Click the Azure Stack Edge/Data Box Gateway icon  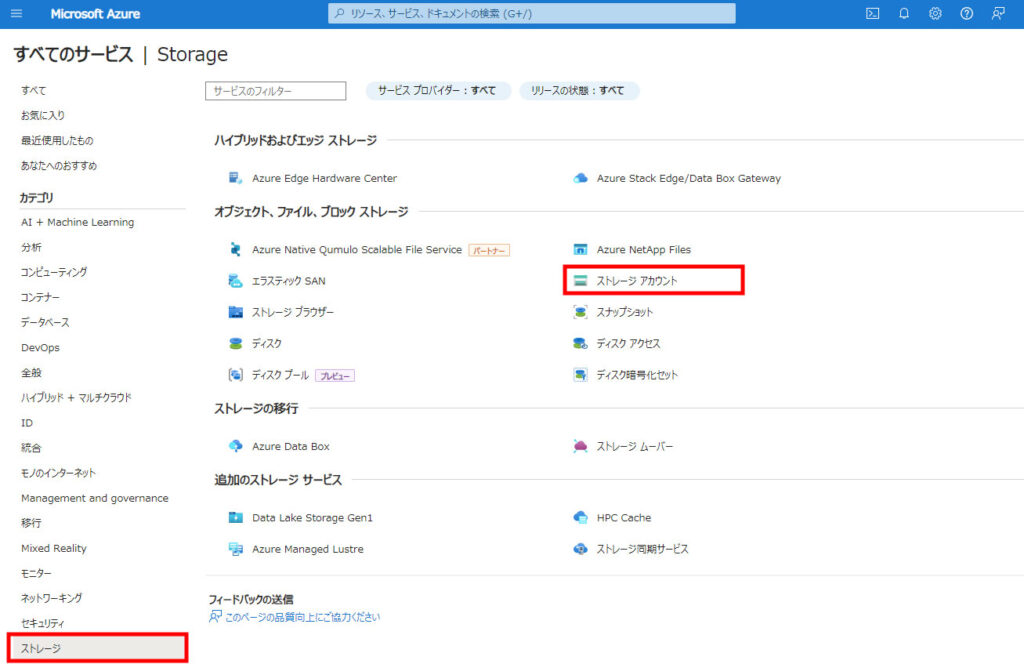coord(580,178)
